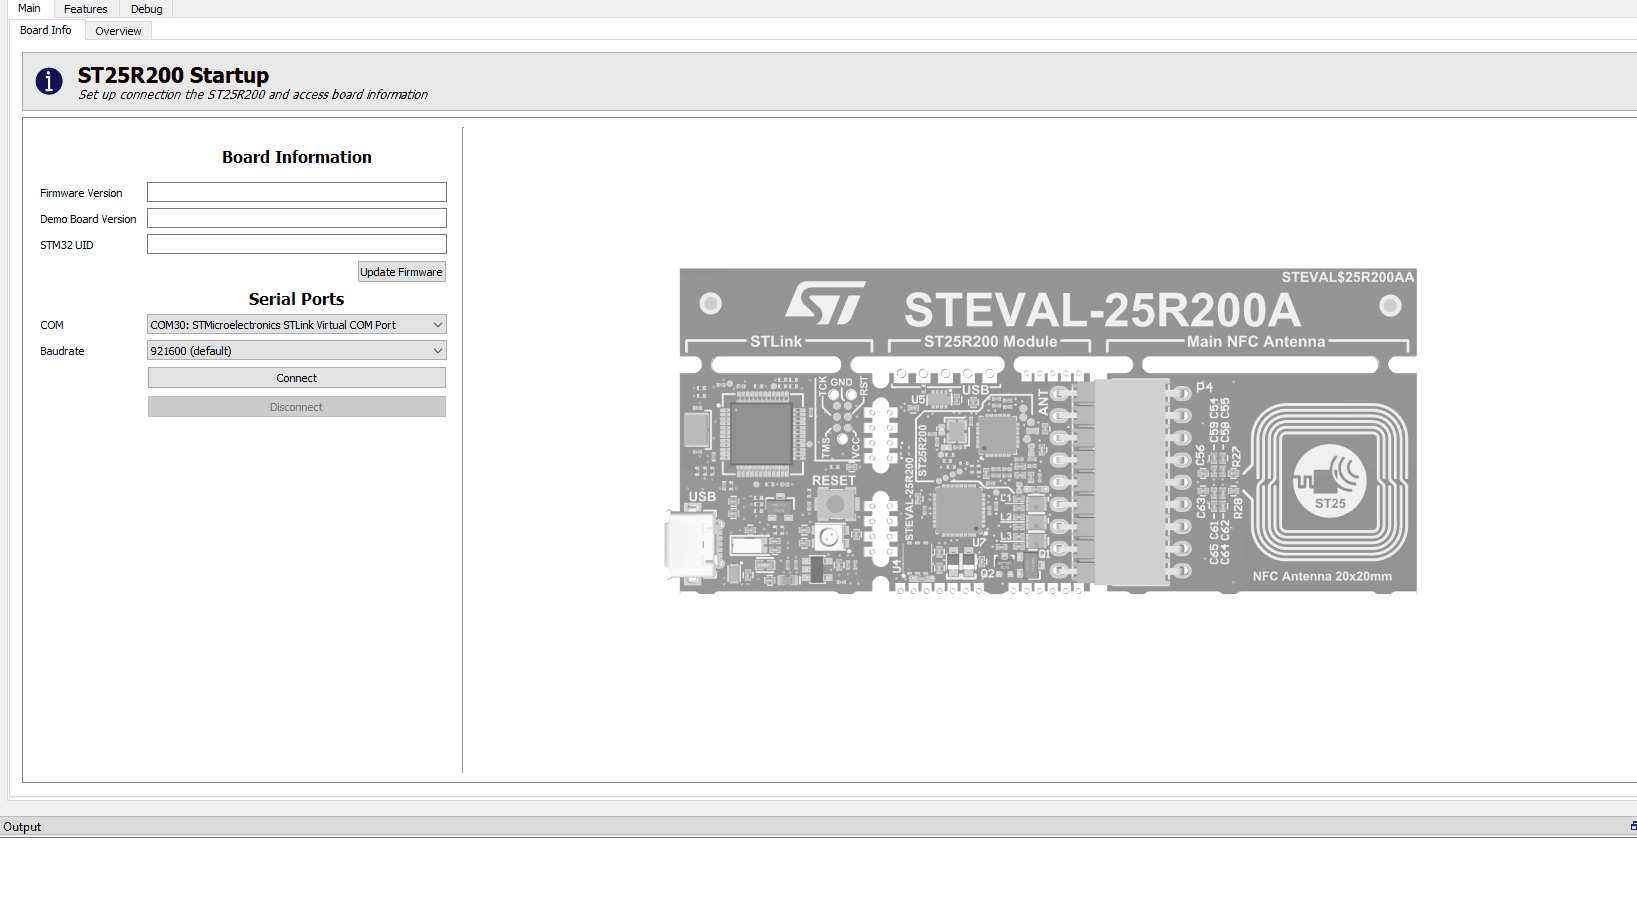Screen dimensions: 1637x922
Task: Open the Features tab
Action: [x=86, y=9]
